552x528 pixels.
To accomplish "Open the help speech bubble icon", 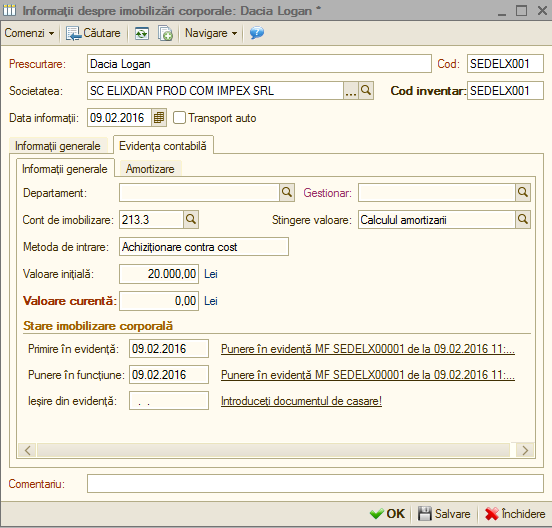I will coord(257,33).
